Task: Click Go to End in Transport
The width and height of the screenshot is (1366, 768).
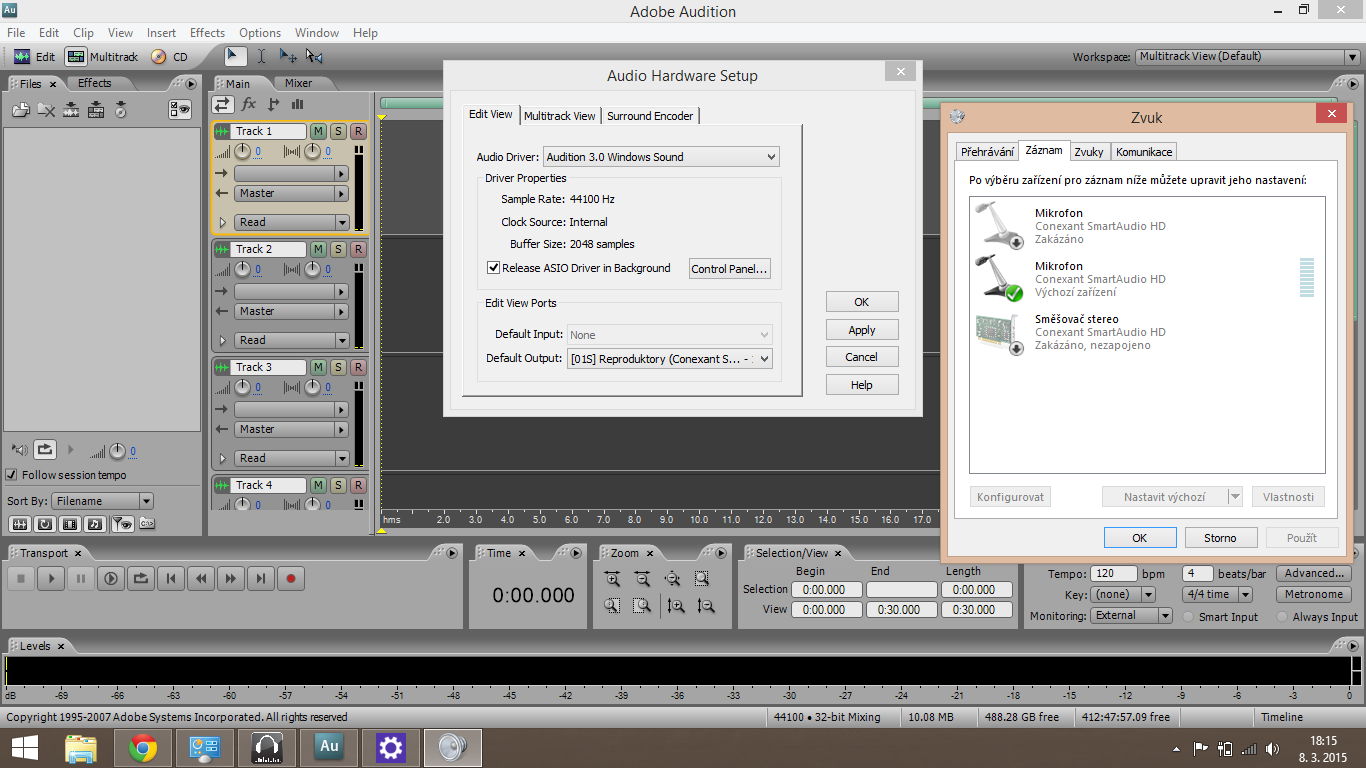Action: (261, 578)
